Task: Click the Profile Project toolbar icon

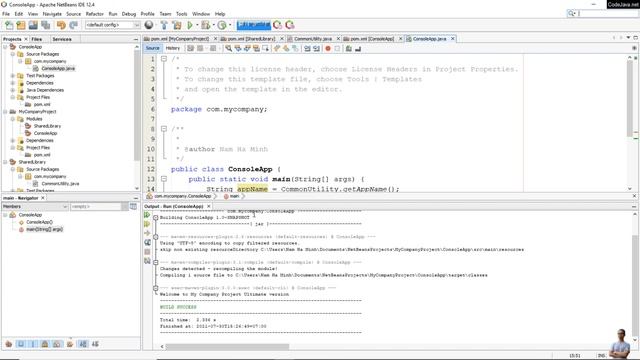Action: click(222, 25)
